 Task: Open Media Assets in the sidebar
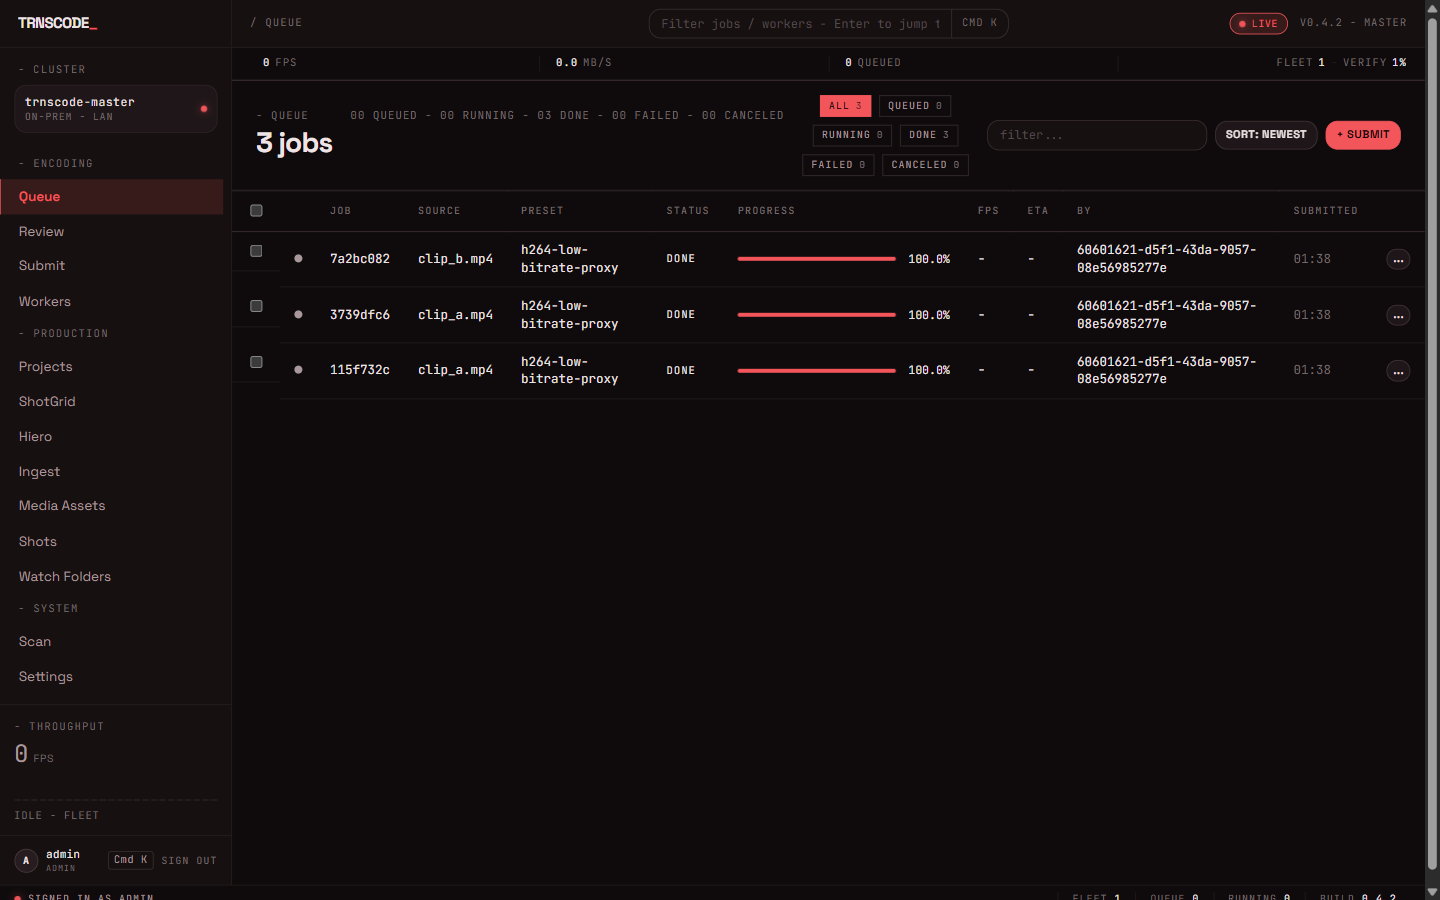[112, 506]
